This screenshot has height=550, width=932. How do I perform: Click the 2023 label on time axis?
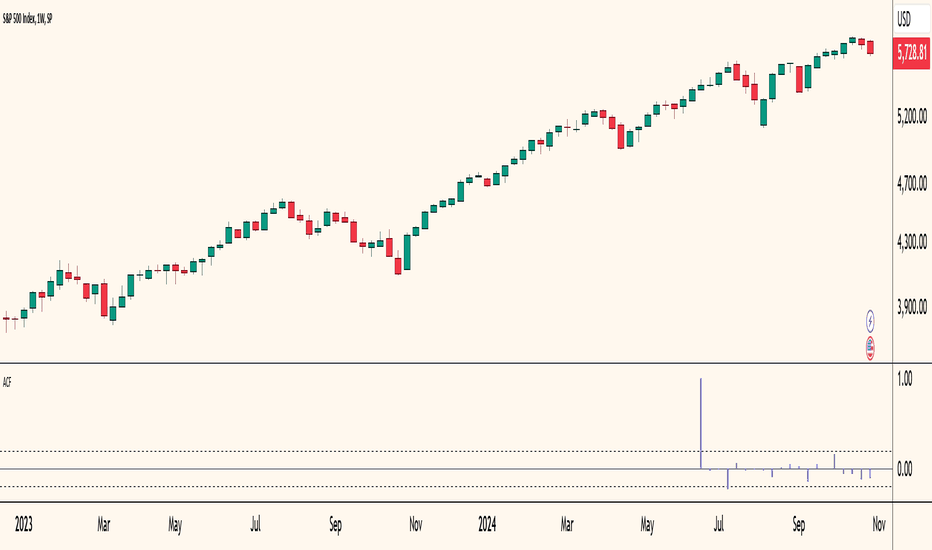point(24,524)
